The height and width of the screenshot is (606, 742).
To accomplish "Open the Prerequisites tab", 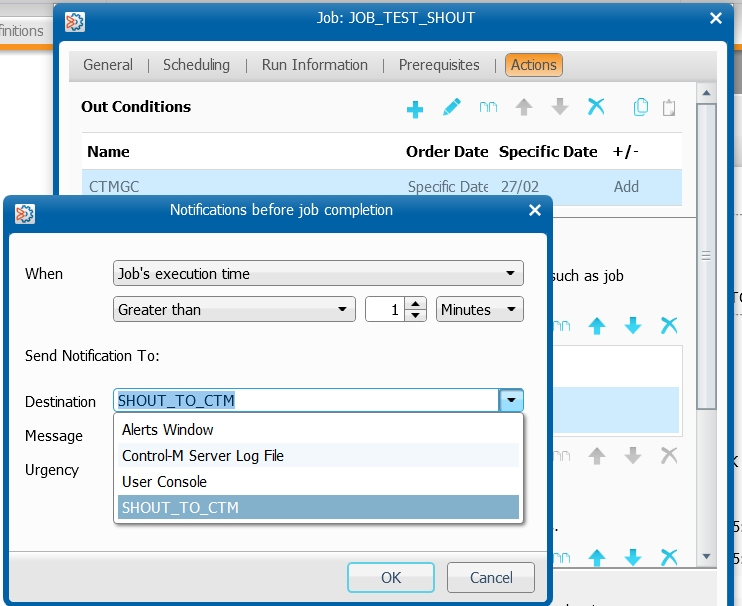I will coord(439,65).
